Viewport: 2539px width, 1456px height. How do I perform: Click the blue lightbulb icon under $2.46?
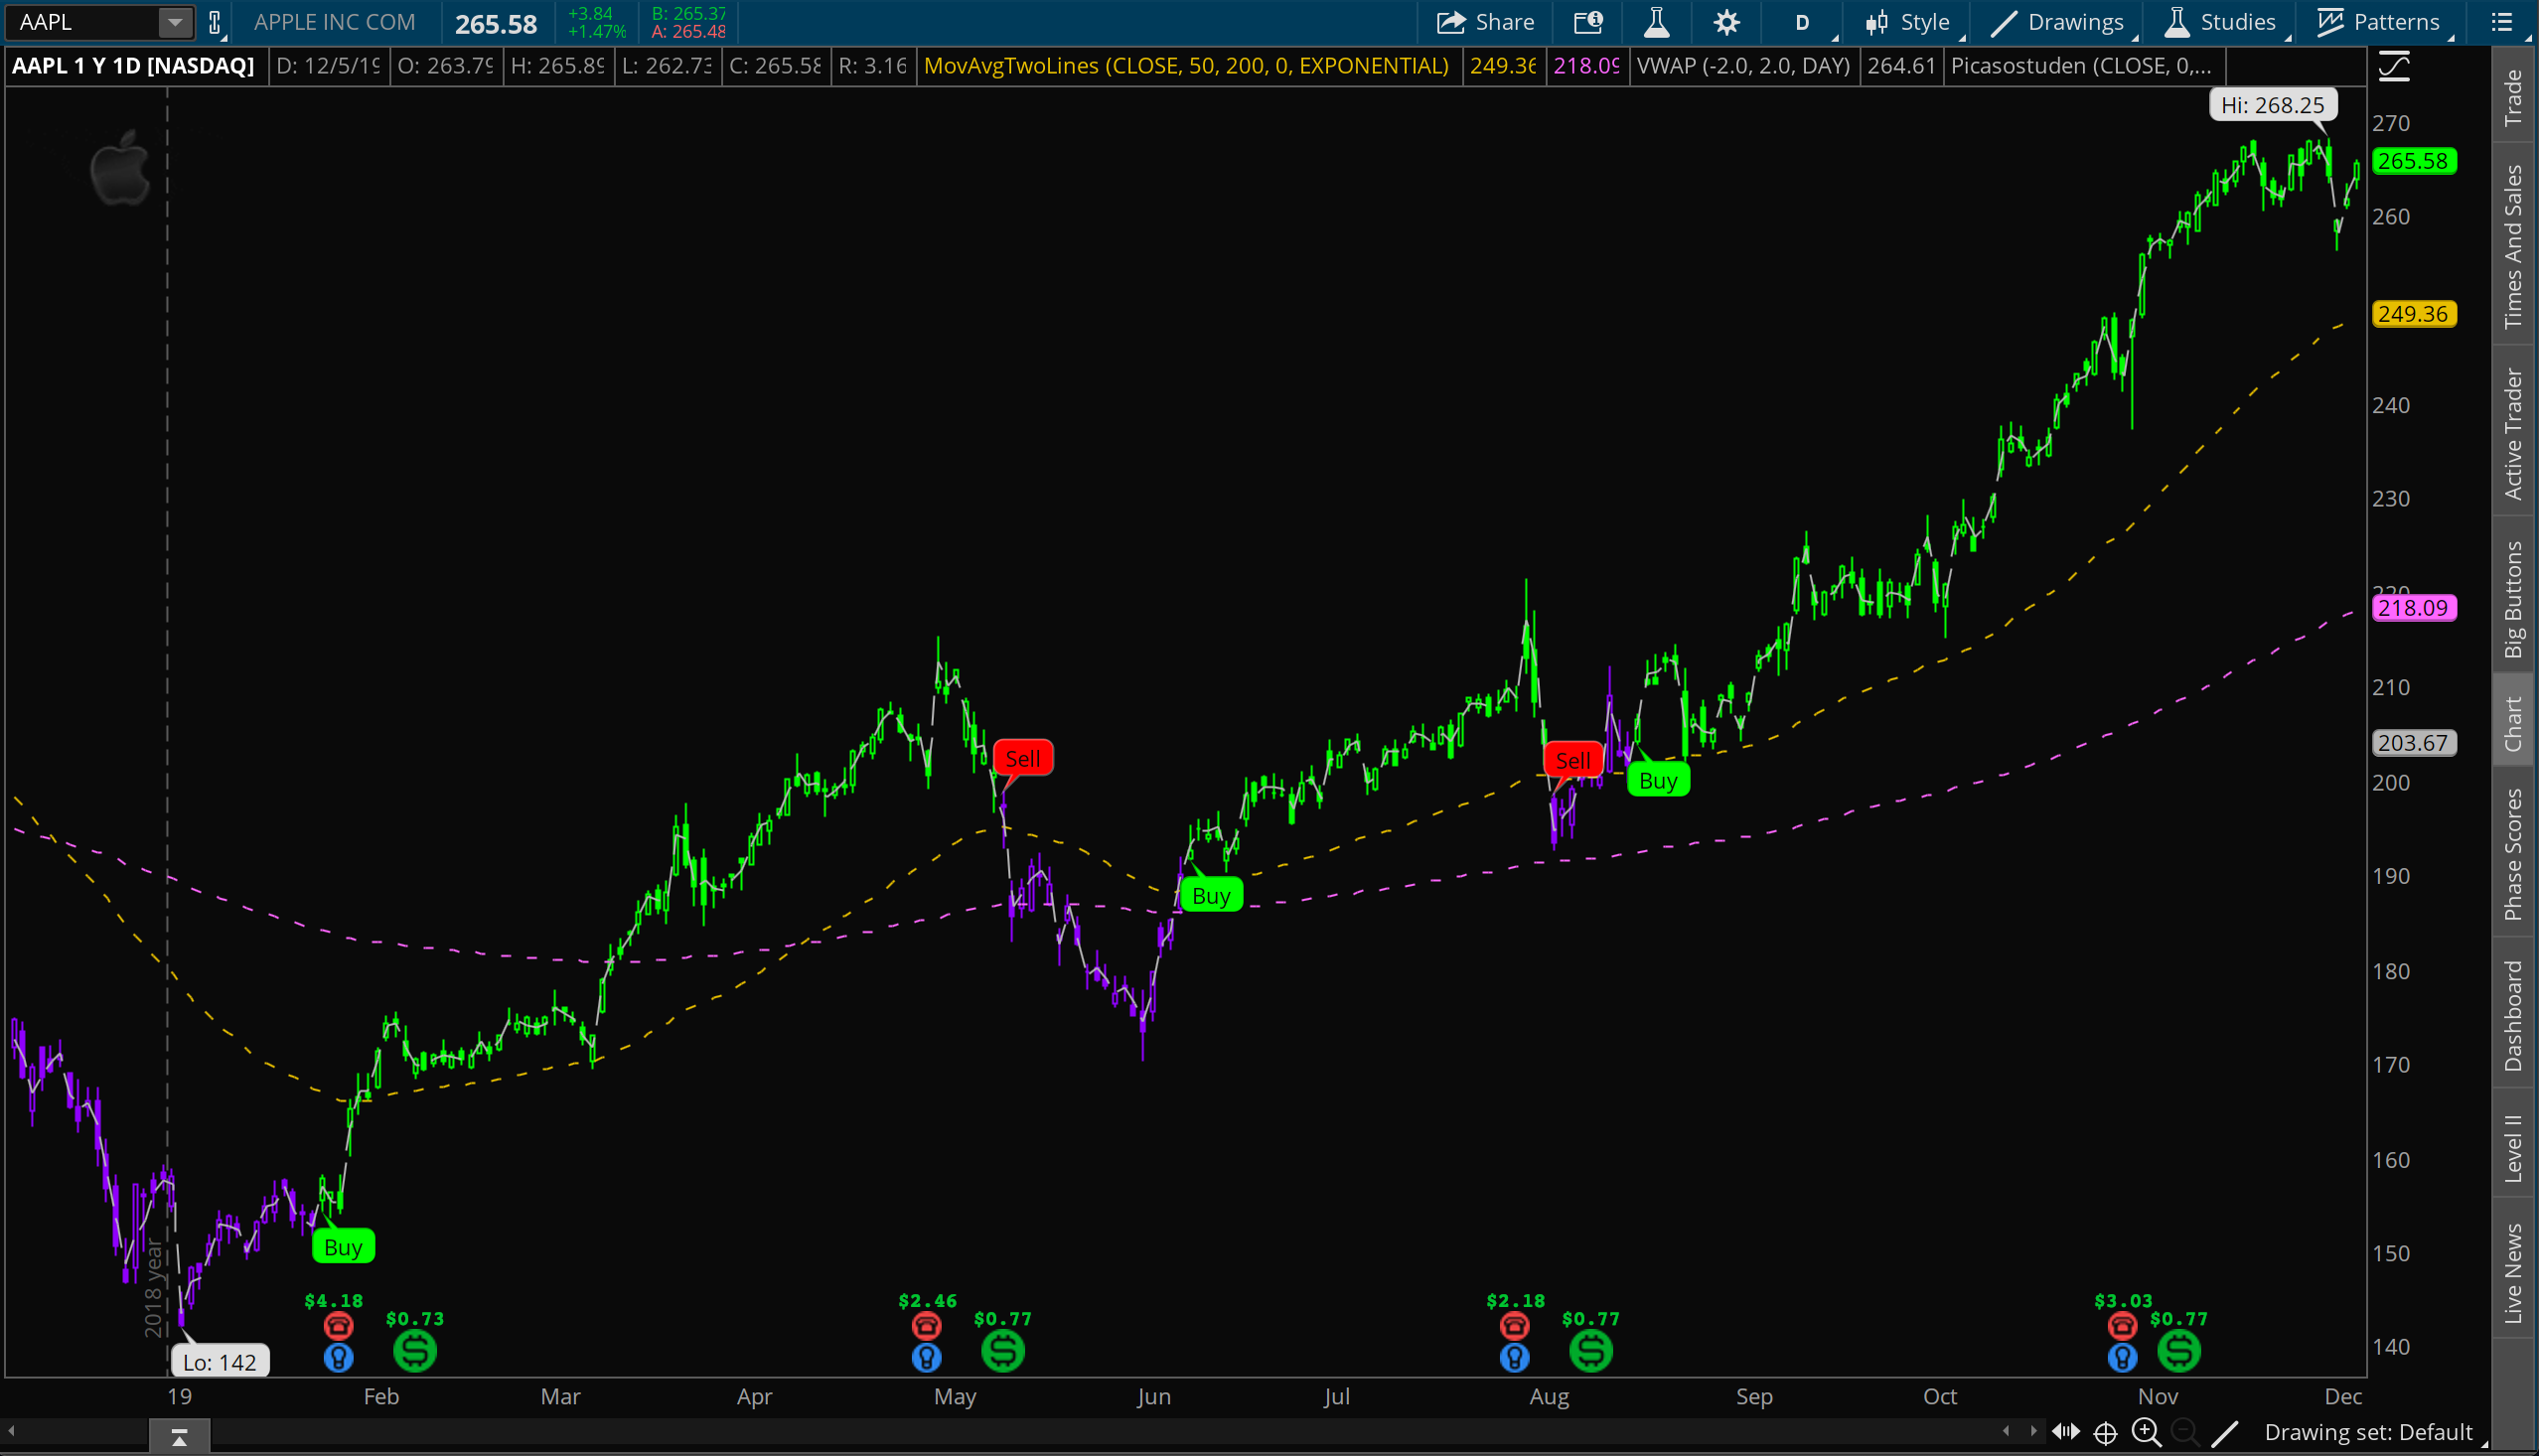point(926,1357)
